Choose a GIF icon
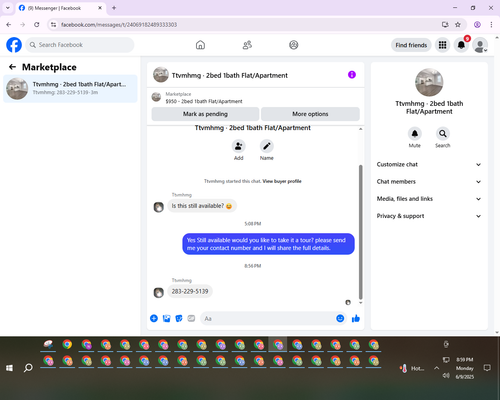This screenshot has width=500, height=400. 191,318
